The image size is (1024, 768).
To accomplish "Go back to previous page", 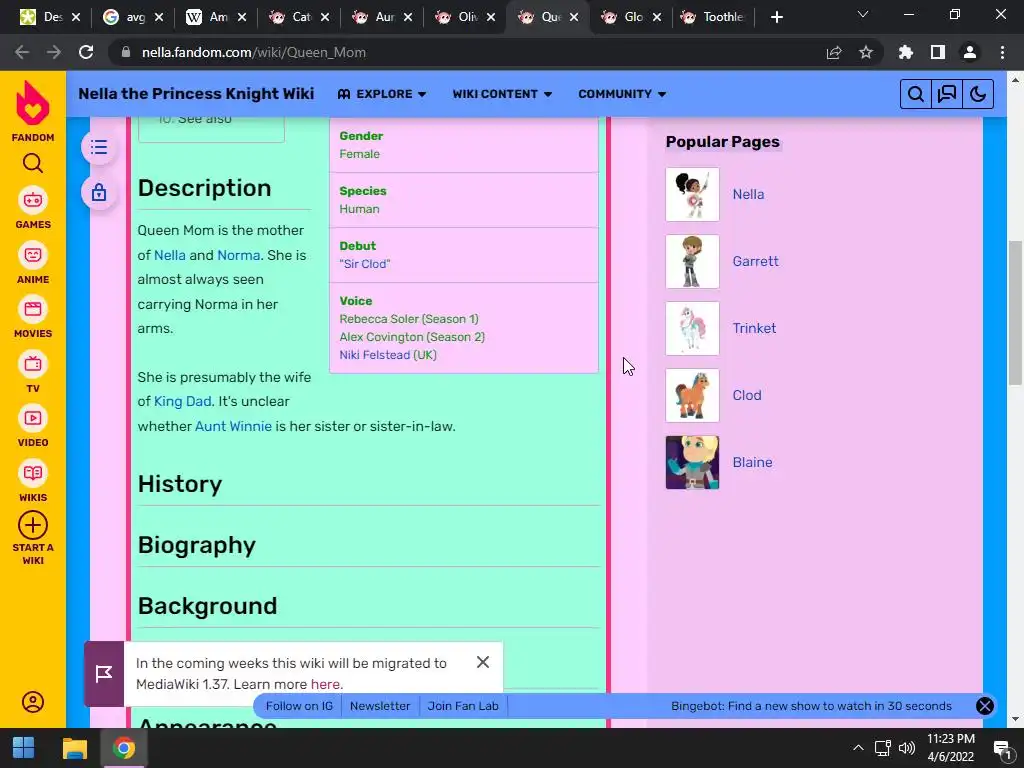I will point(22,52).
